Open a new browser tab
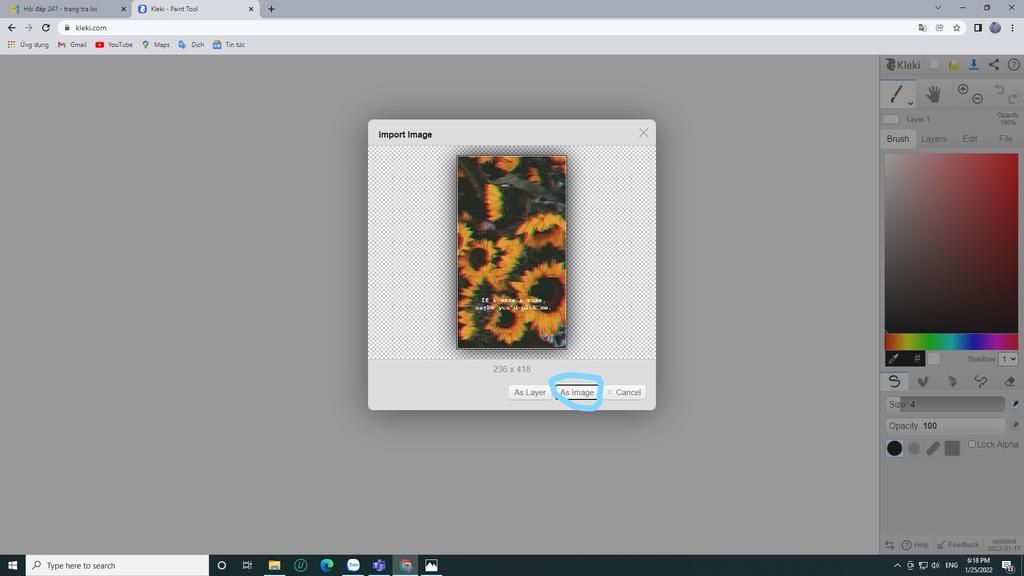 (x=271, y=9)
